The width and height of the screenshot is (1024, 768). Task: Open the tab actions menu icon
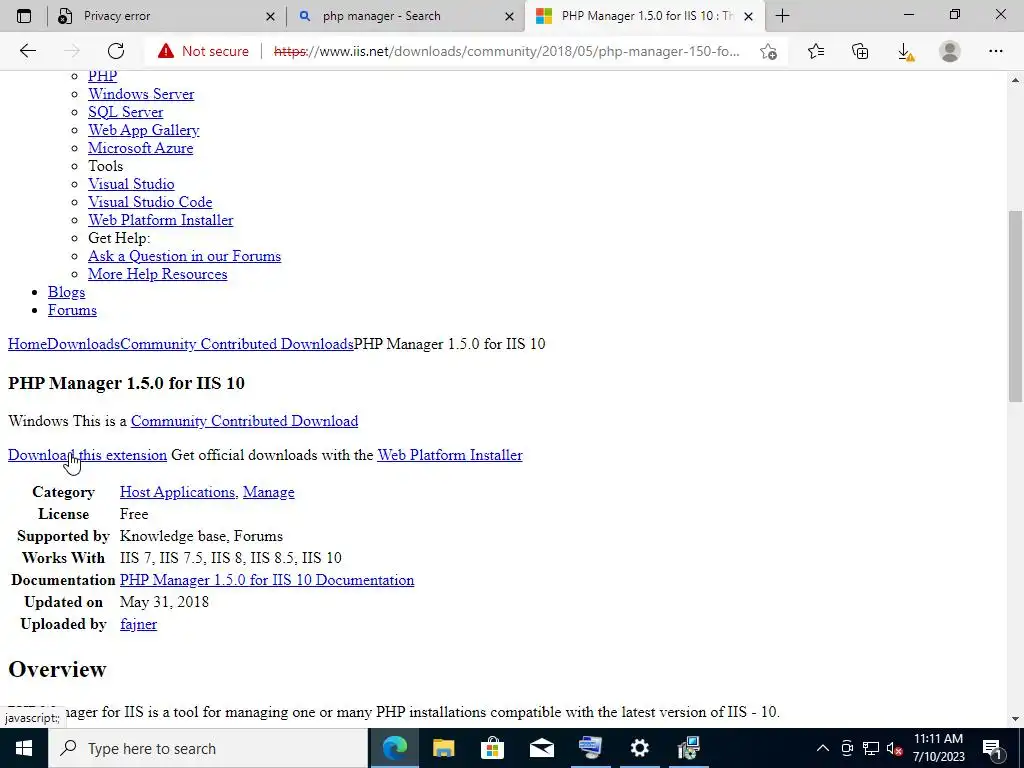24,16
